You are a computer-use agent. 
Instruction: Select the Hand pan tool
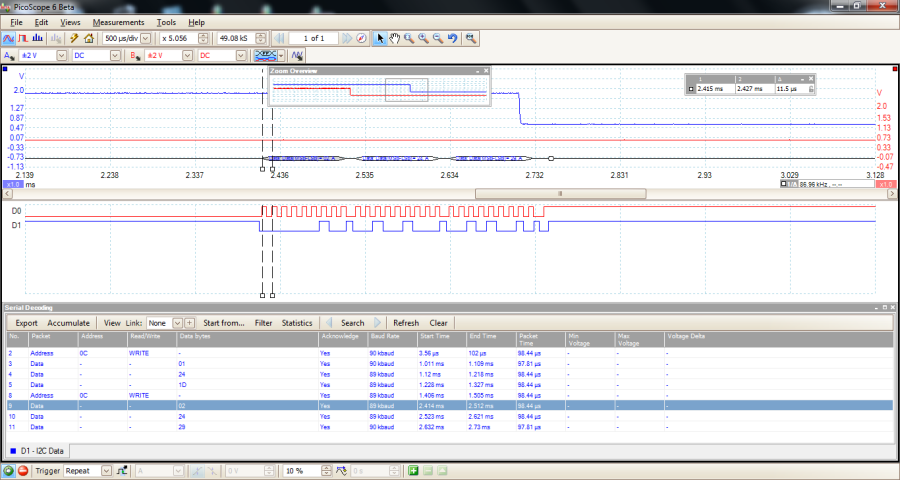[x=395, y=38]
